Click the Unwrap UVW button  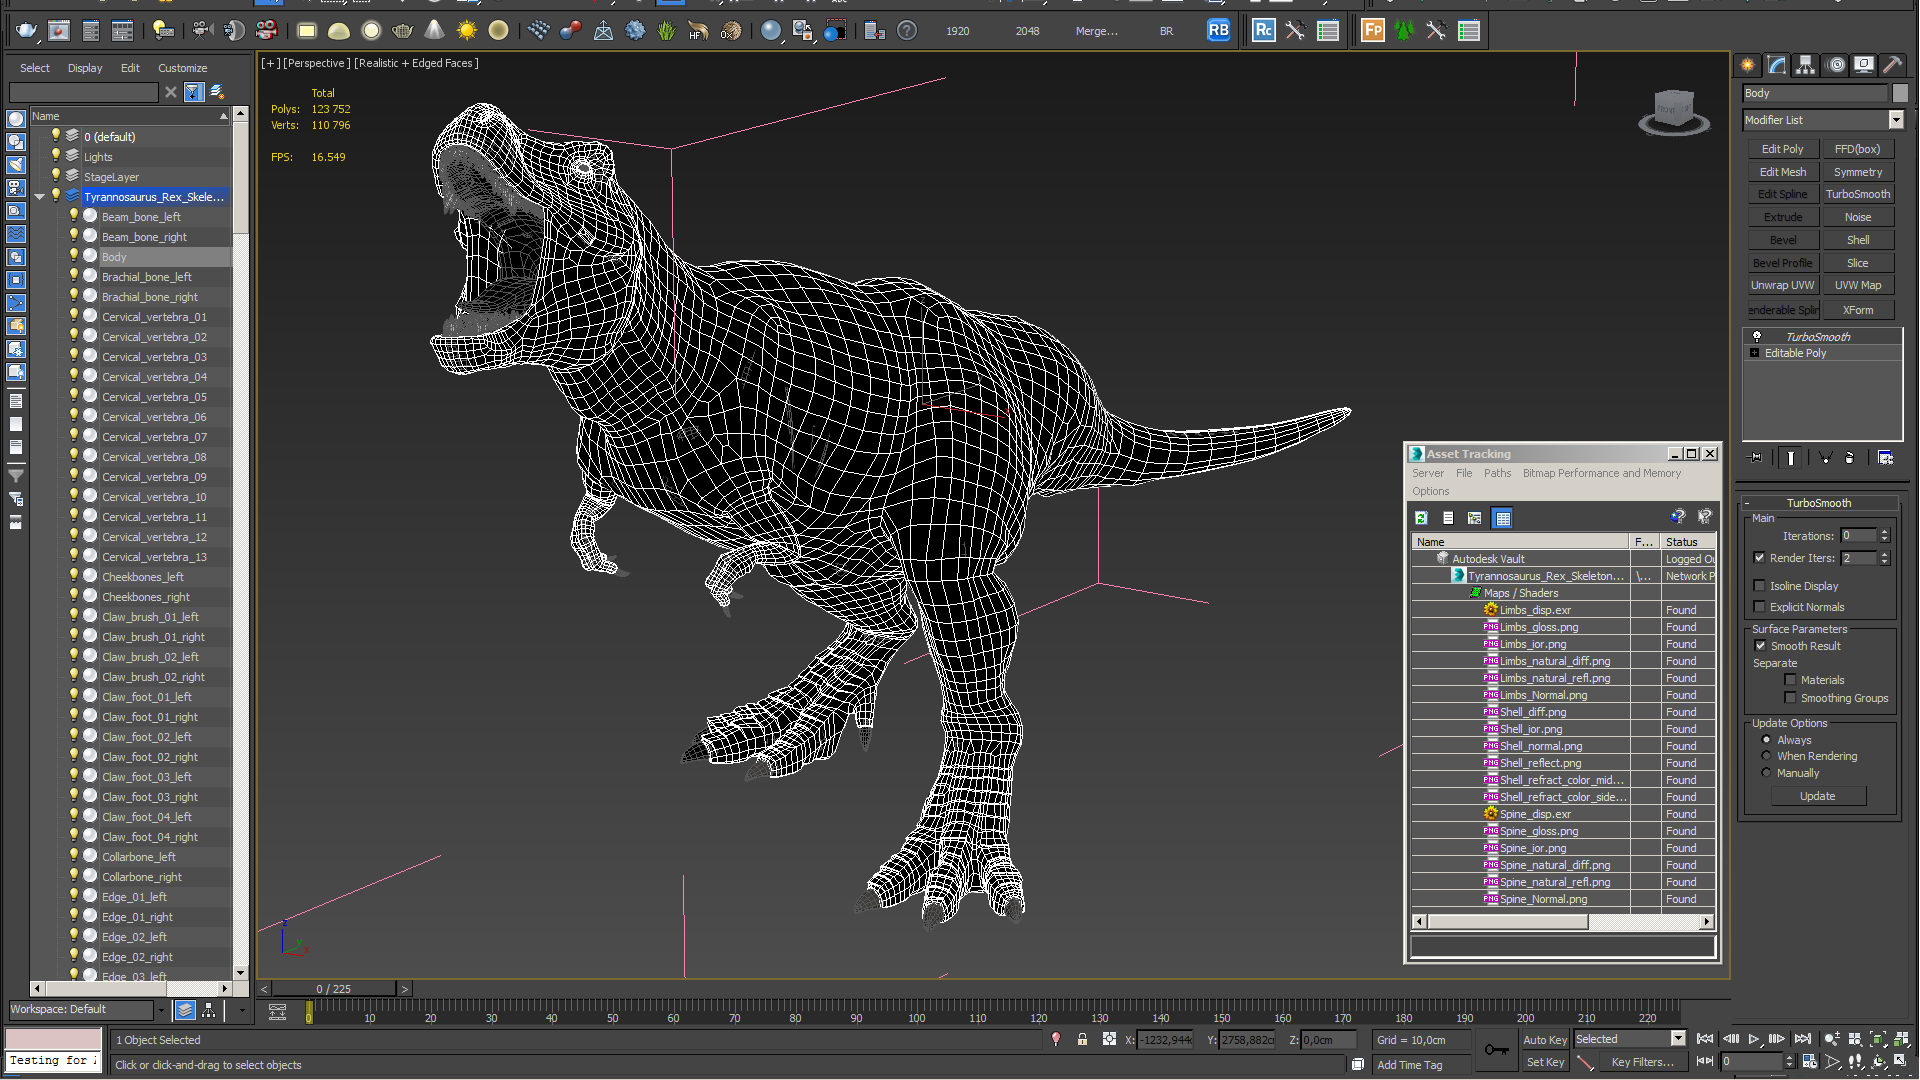pos(1782,286)
